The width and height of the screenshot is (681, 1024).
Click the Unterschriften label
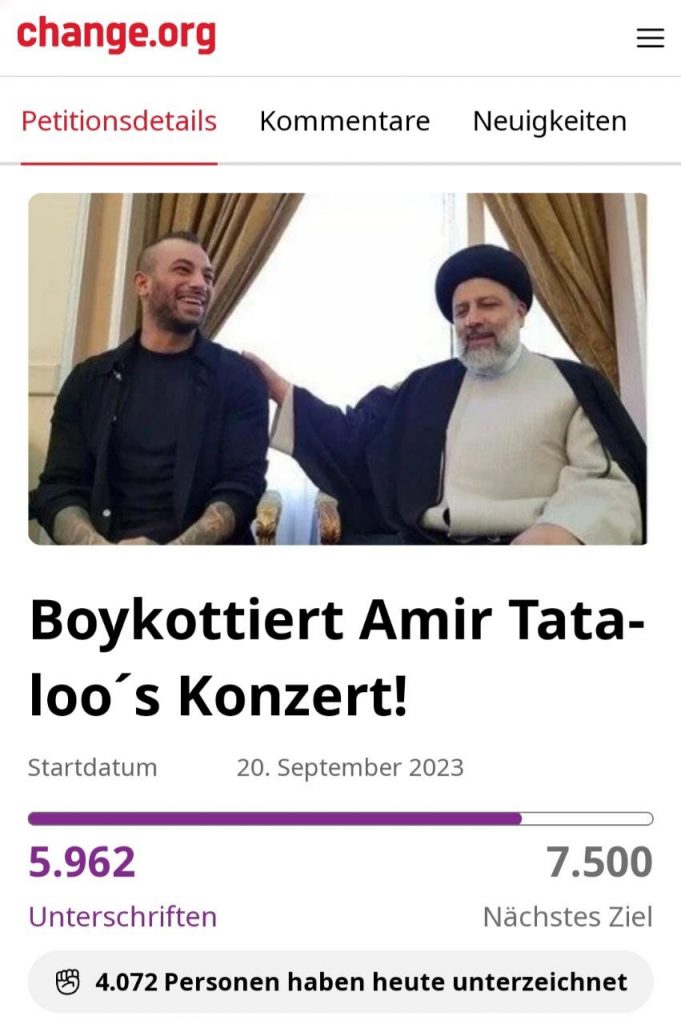(x=123, y=917)
